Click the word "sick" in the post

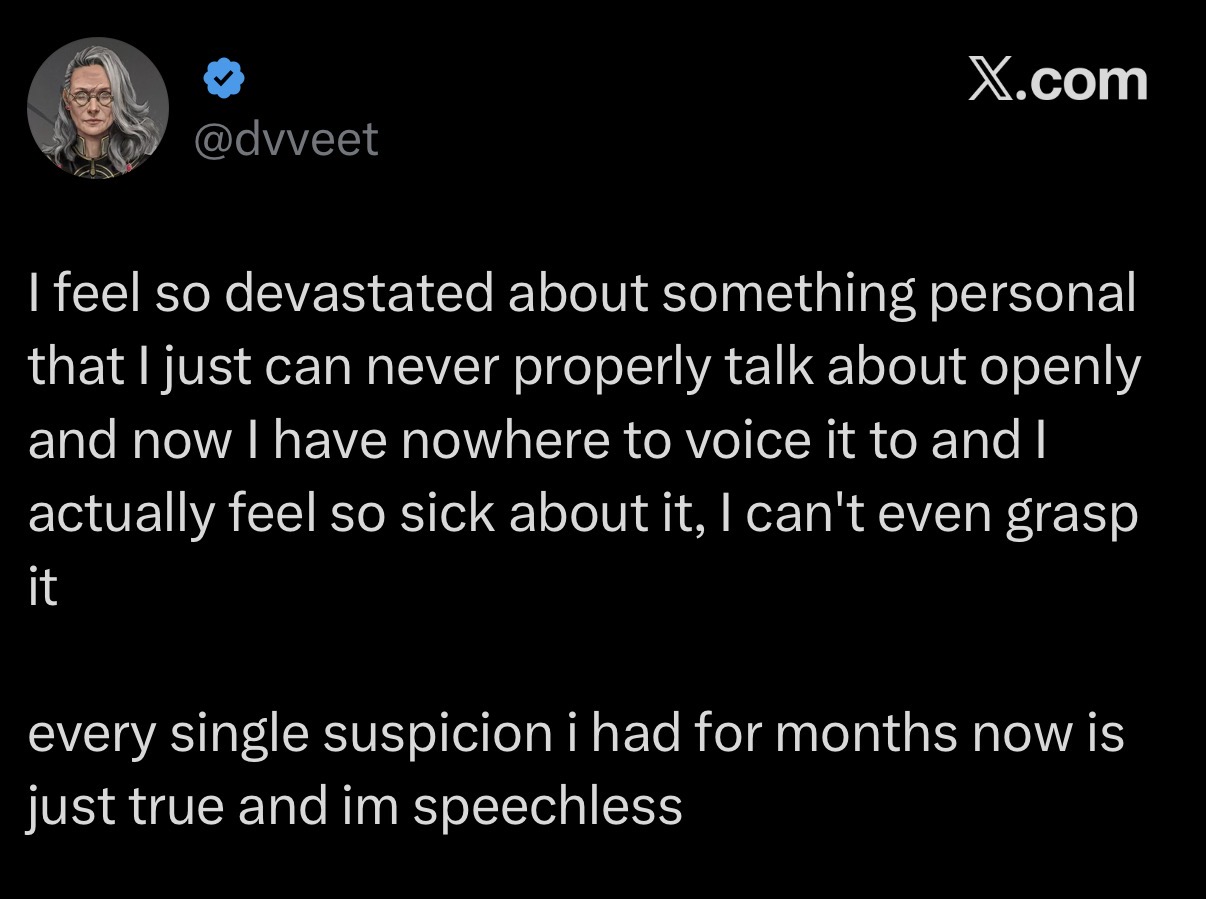point(450,513)
